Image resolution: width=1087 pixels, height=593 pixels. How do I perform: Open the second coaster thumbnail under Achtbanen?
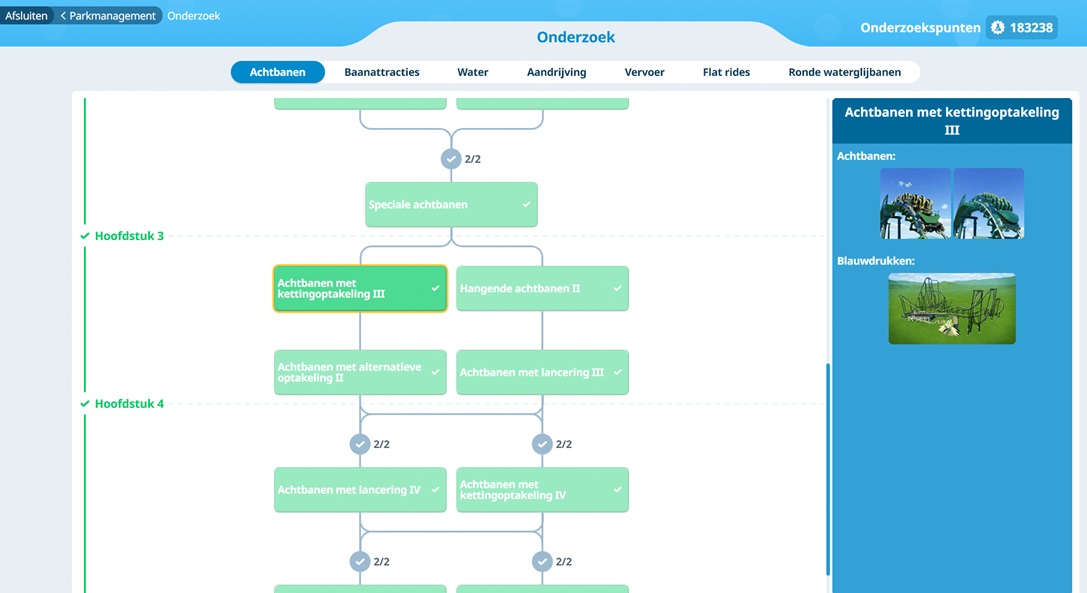point(989,204)
